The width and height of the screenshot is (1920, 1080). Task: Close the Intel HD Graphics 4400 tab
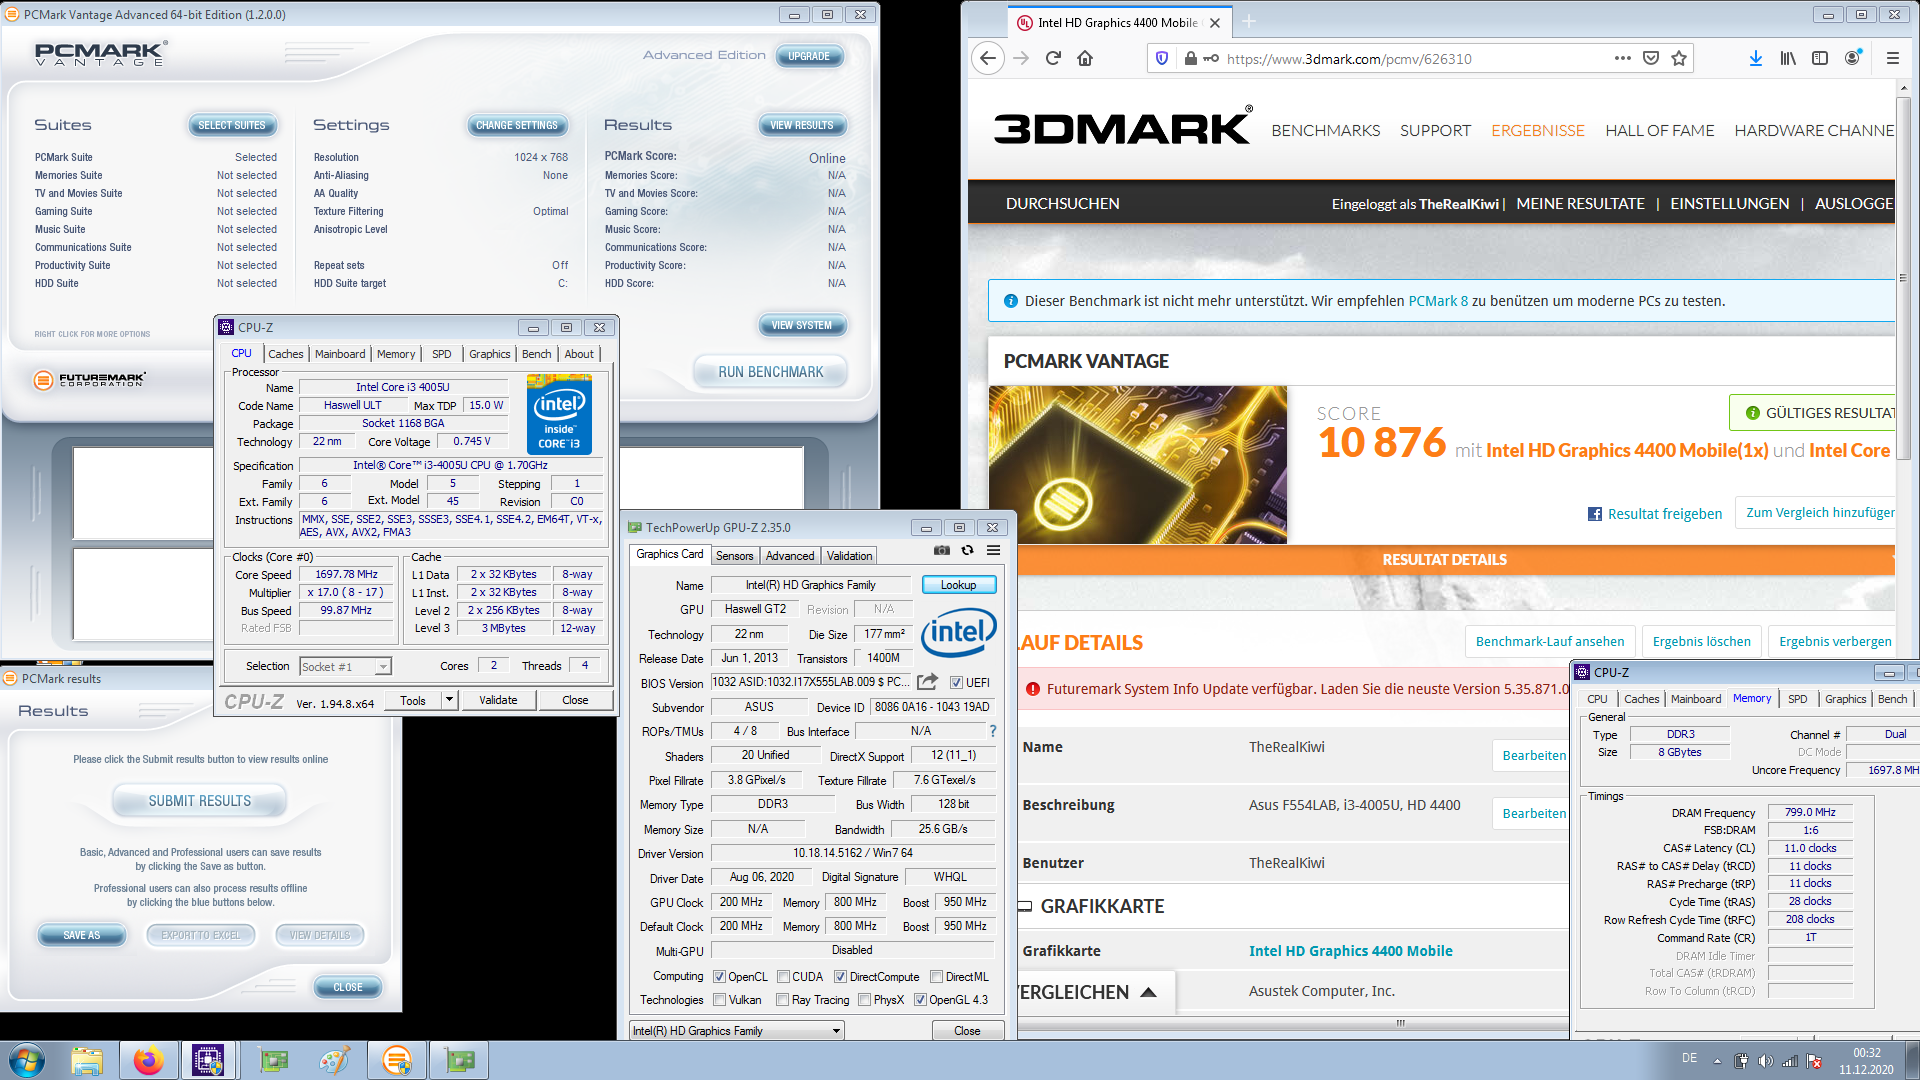(x=1214, y=23)
